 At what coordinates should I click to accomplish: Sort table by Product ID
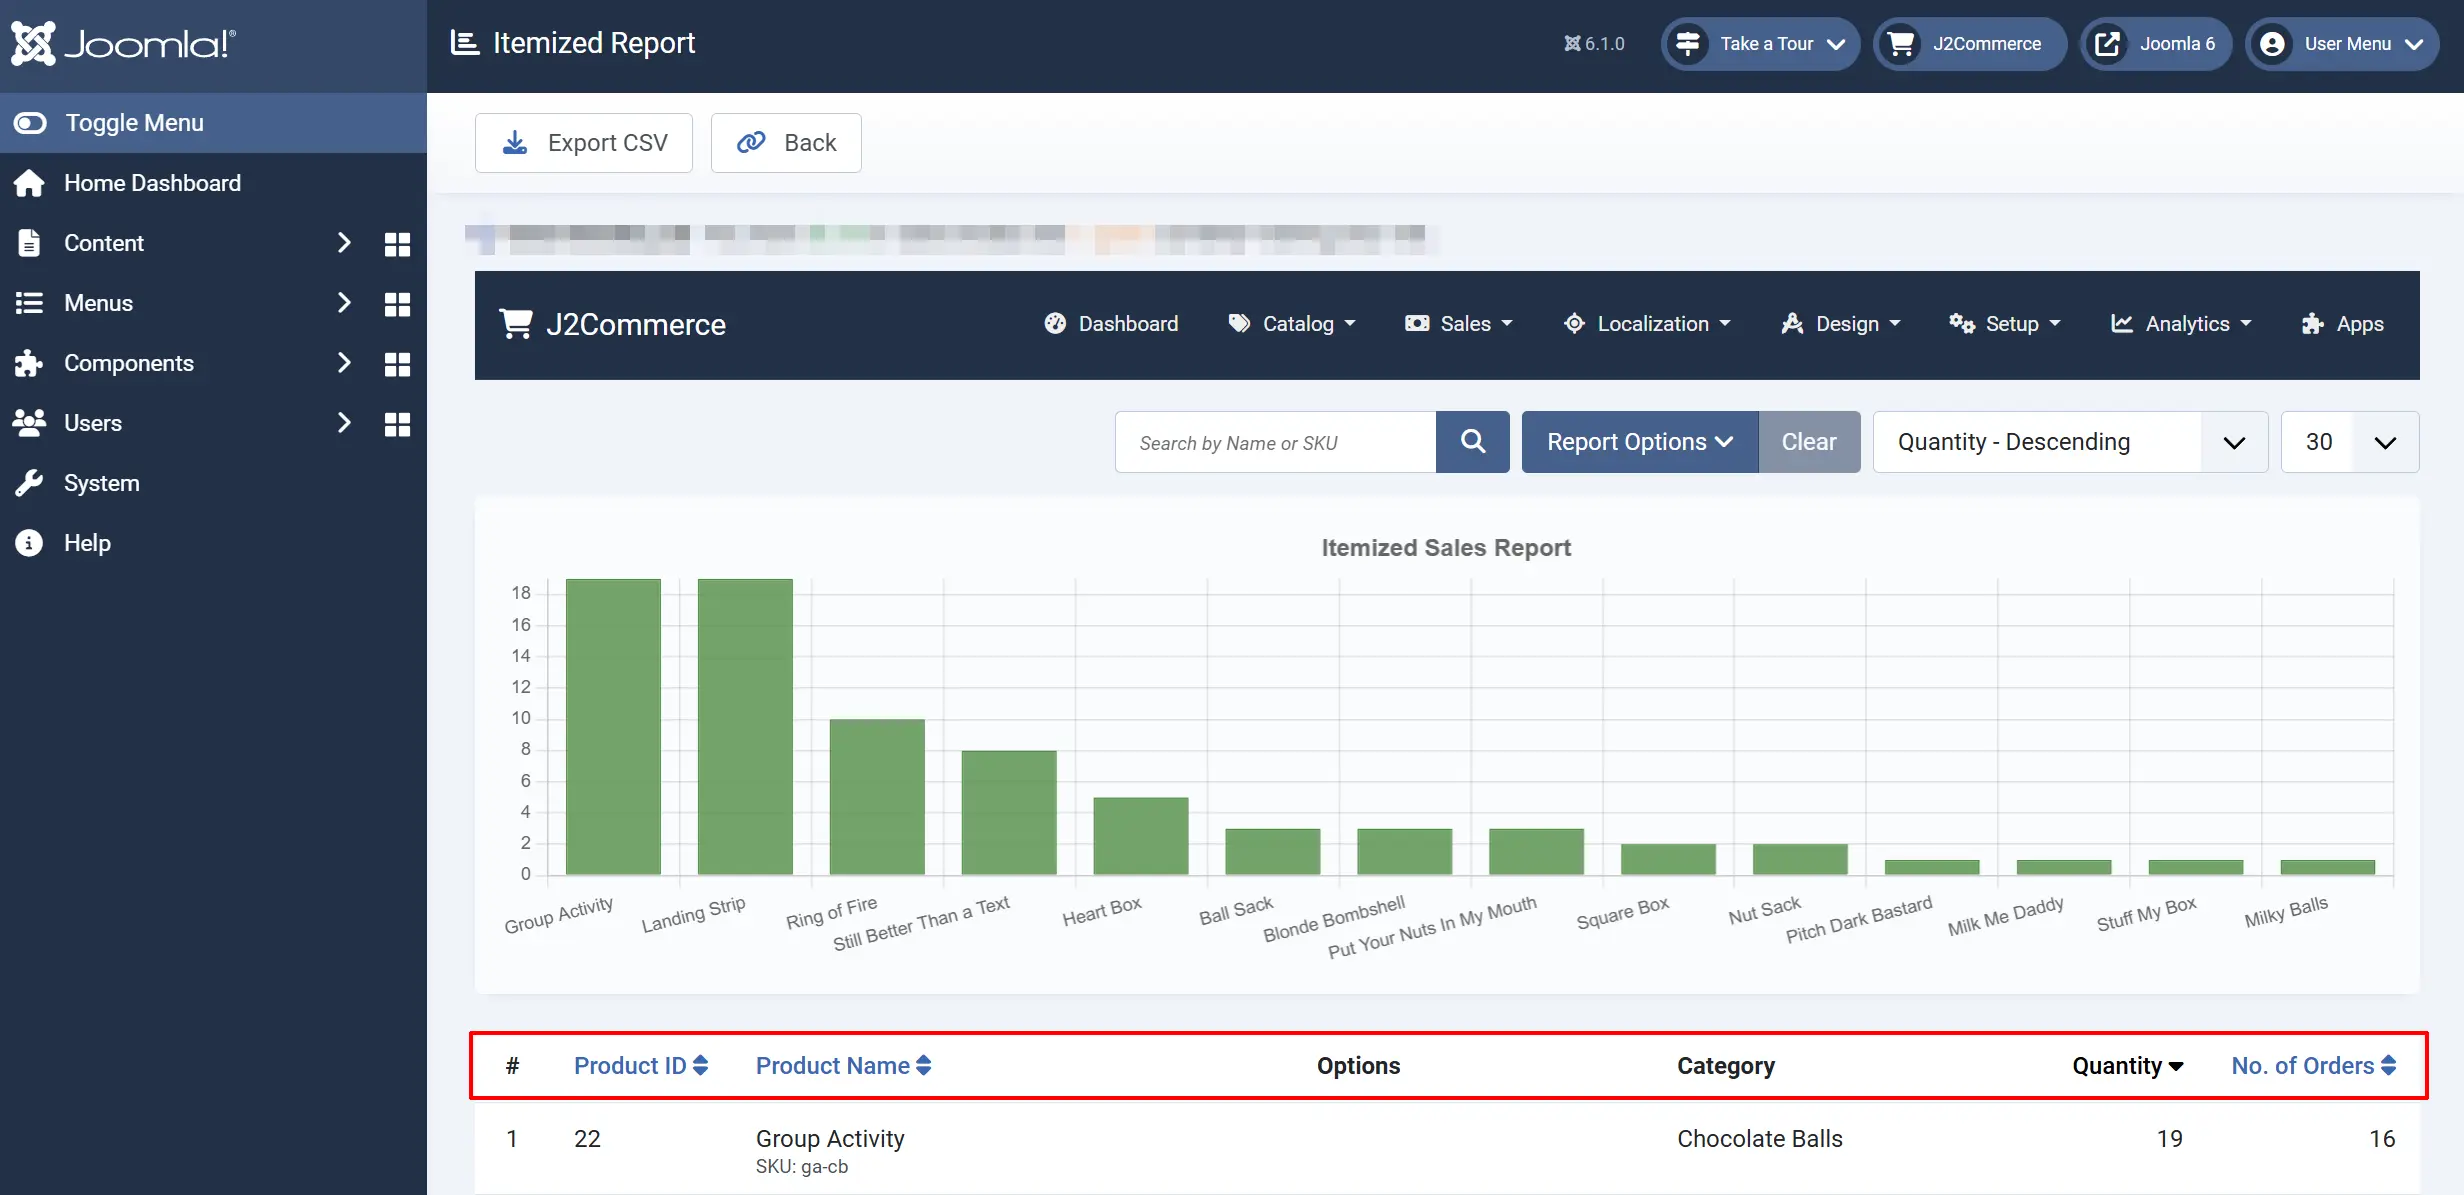click(641, 1066)
